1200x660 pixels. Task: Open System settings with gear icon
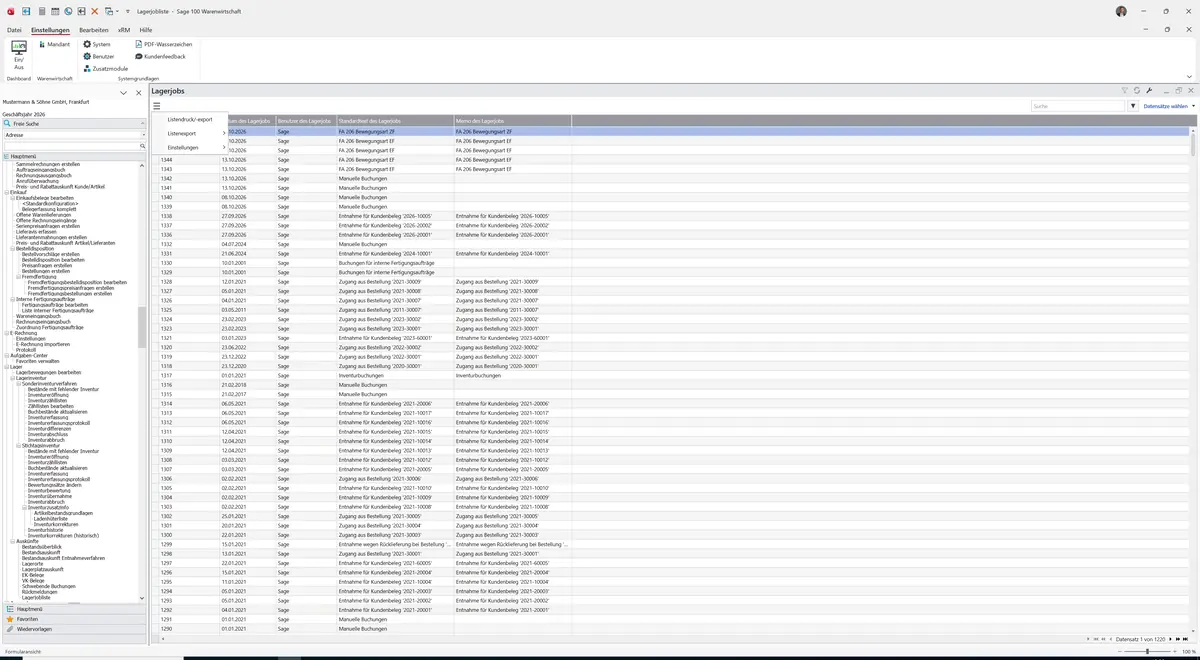(97, 45)
